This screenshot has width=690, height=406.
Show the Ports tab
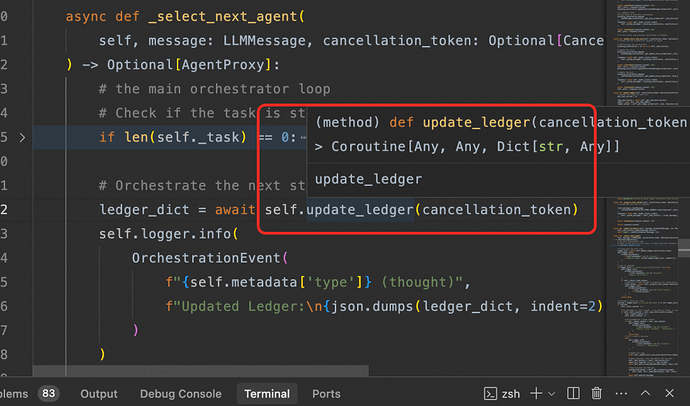coord(326,394)
